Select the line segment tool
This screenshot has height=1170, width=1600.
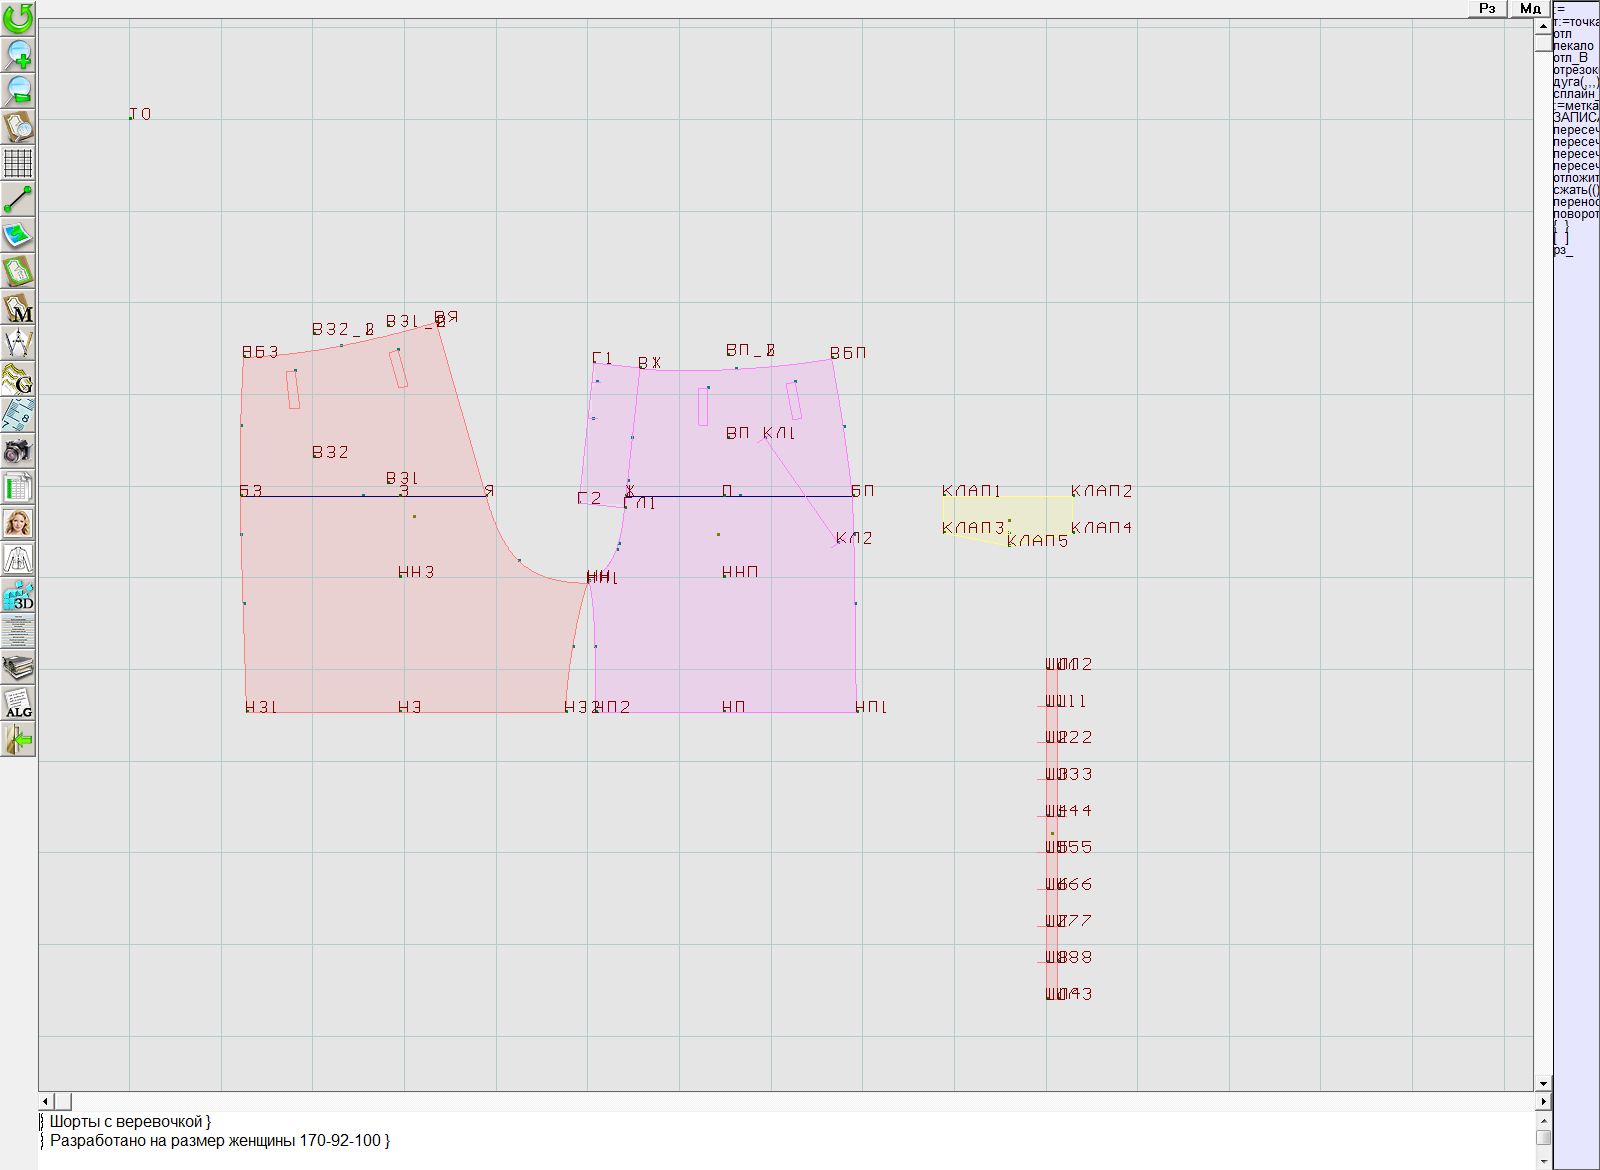[x=18, y=199]
